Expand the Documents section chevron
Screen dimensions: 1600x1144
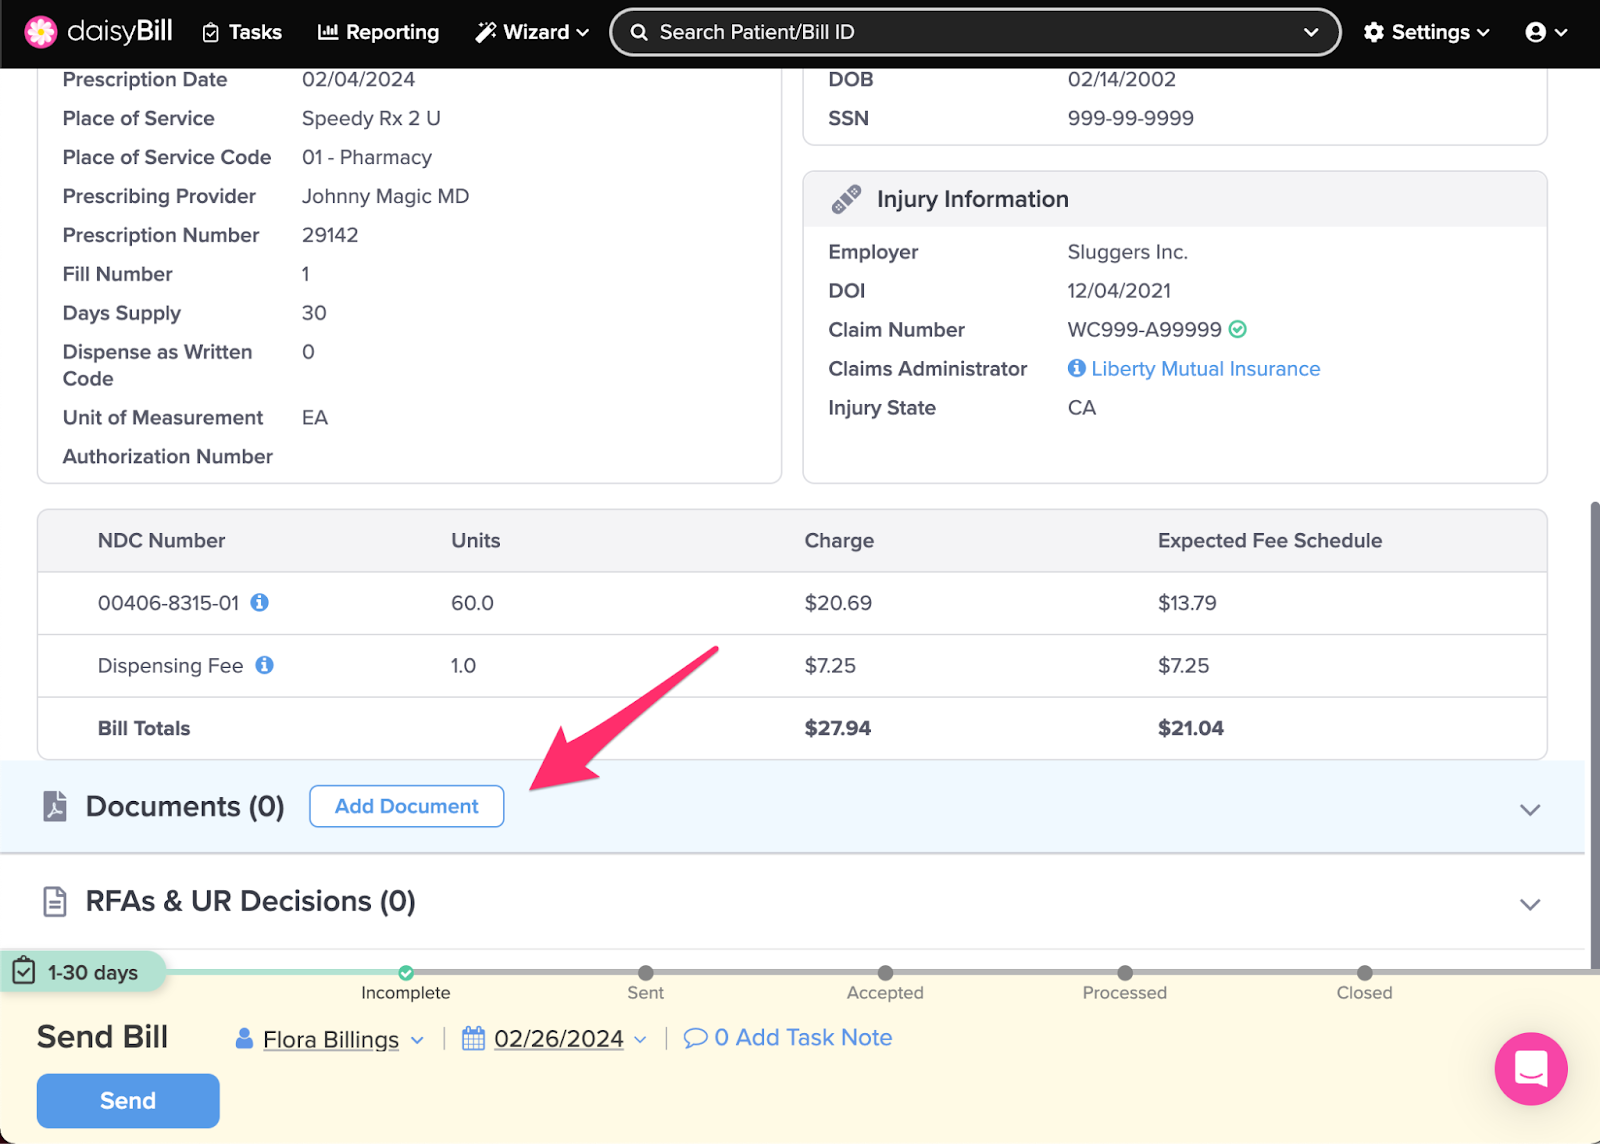[1529, 809]
